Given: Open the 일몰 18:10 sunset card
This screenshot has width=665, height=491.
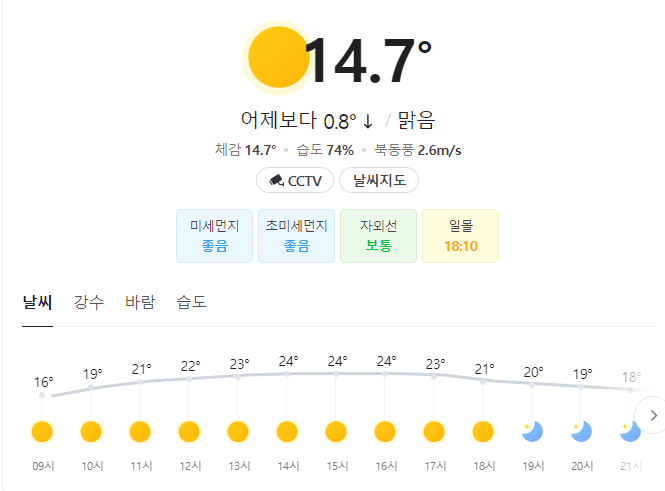Looking at the screenshot, I should tap(461, 236).
